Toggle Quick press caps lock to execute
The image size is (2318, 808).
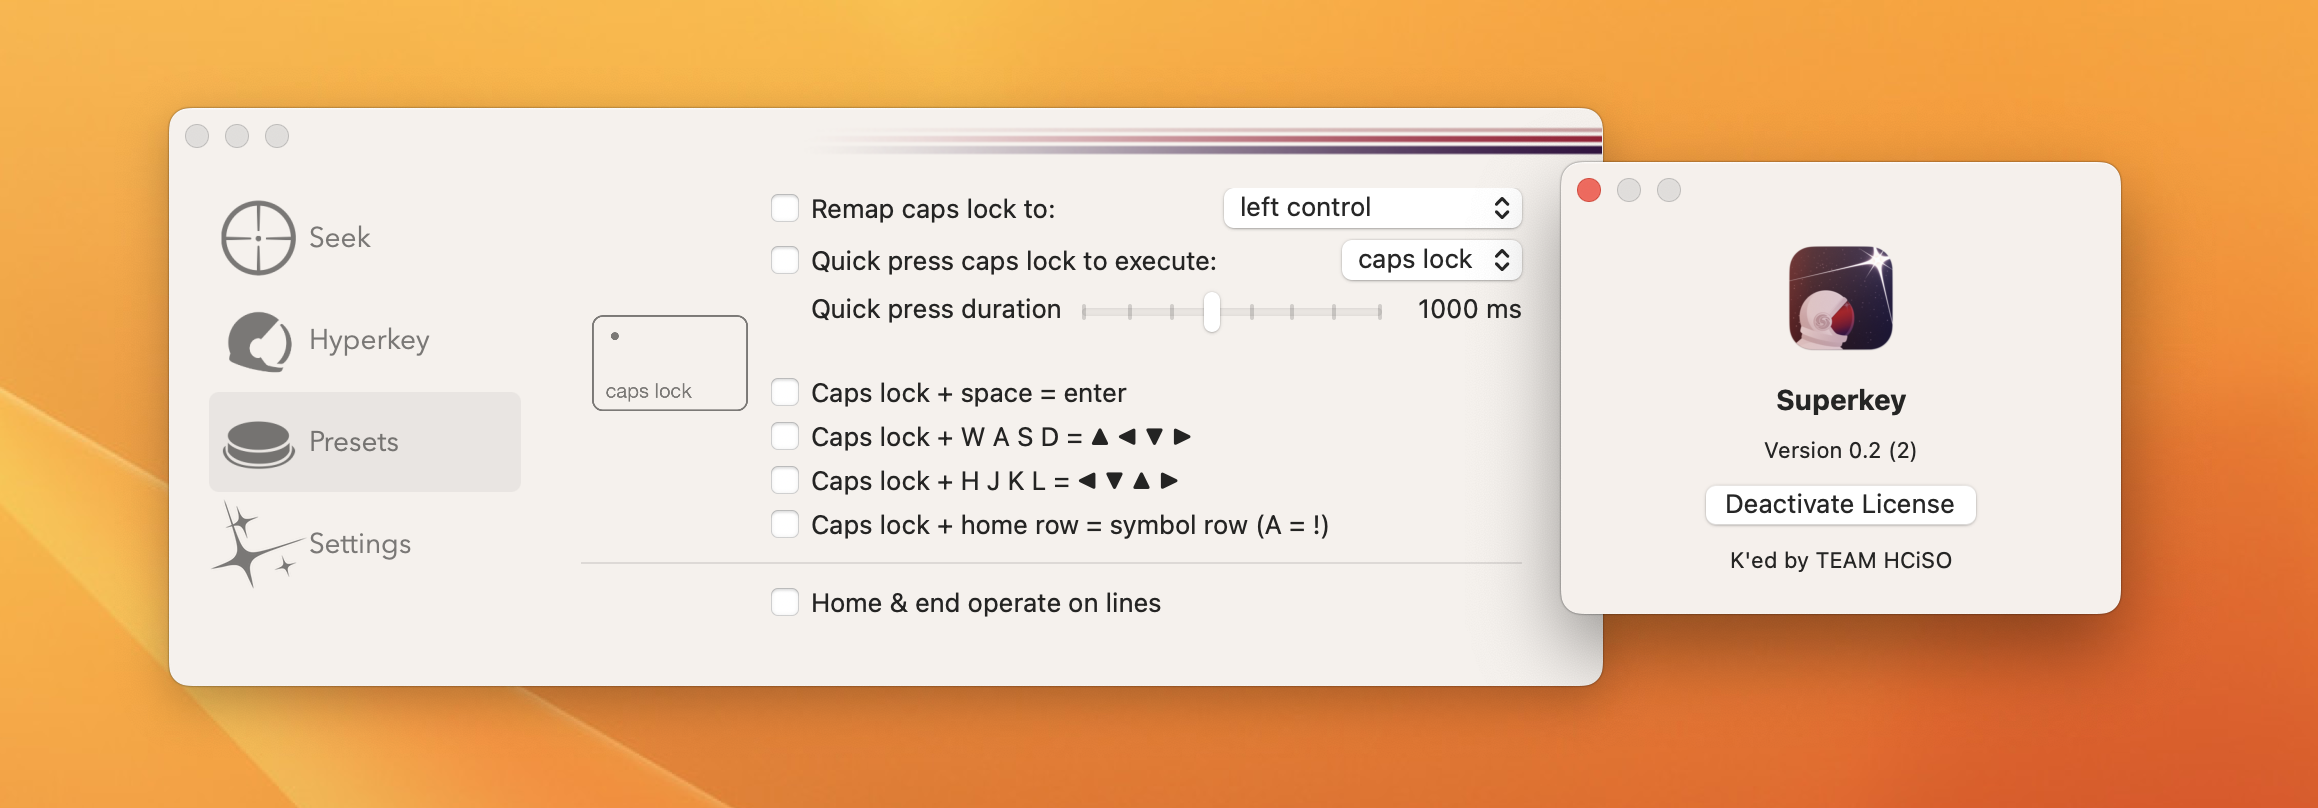pyautogui.click(x=785, y=260)
